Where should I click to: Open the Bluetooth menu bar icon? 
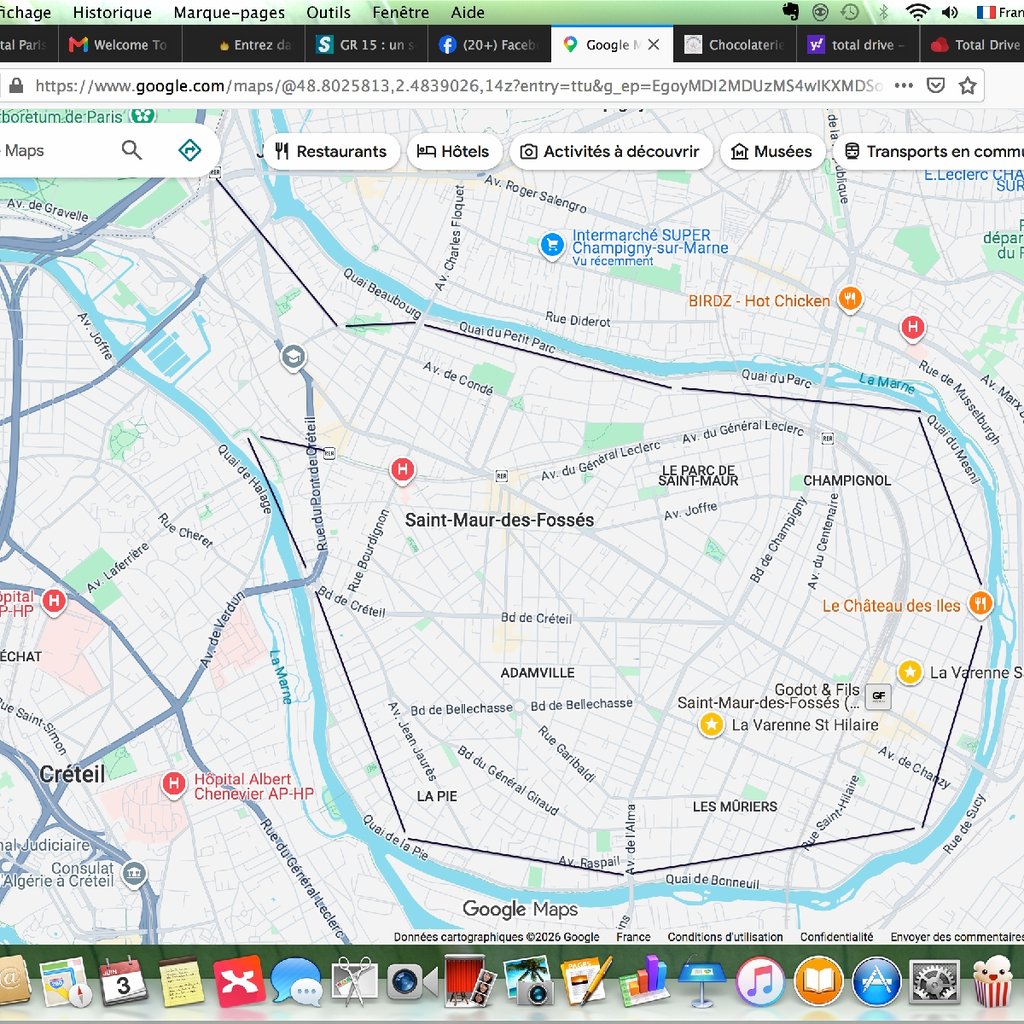(883, 12)
